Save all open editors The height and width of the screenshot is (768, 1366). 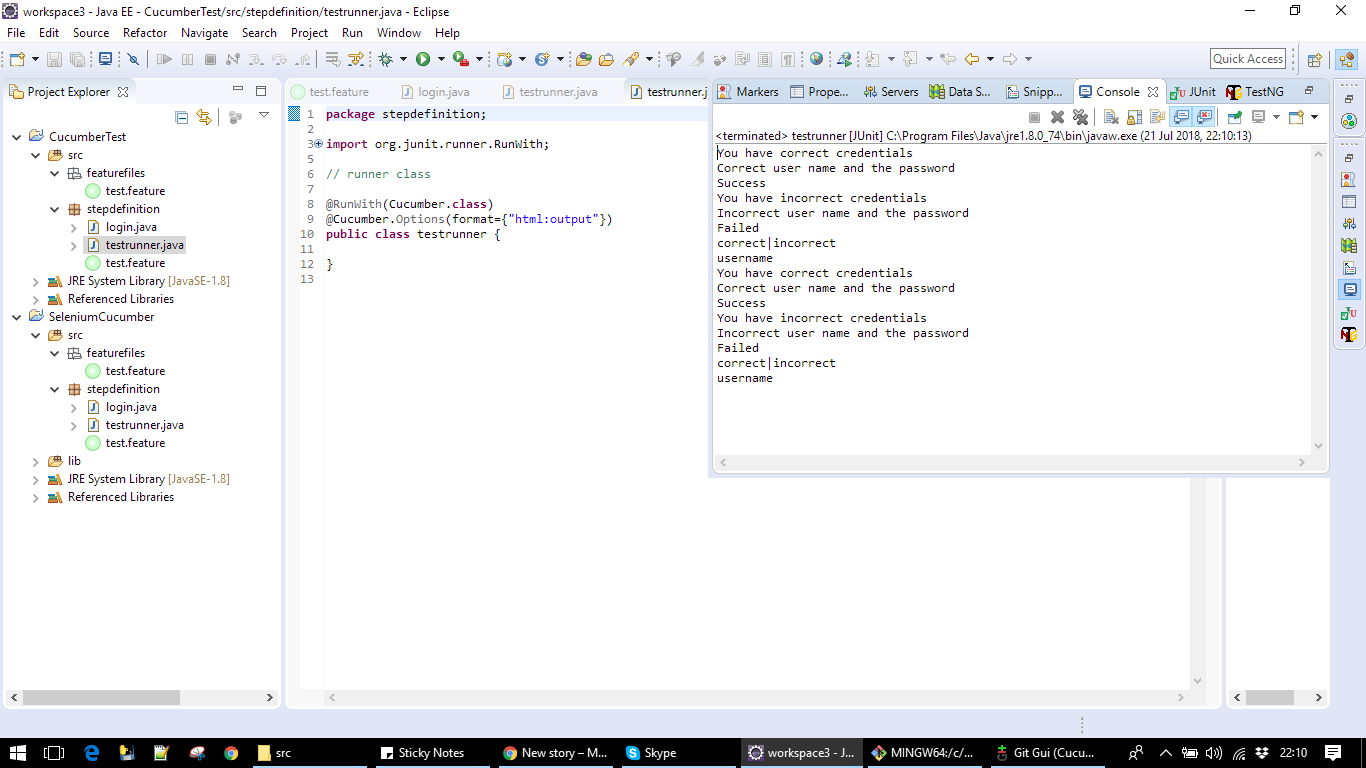pos(77,59)
